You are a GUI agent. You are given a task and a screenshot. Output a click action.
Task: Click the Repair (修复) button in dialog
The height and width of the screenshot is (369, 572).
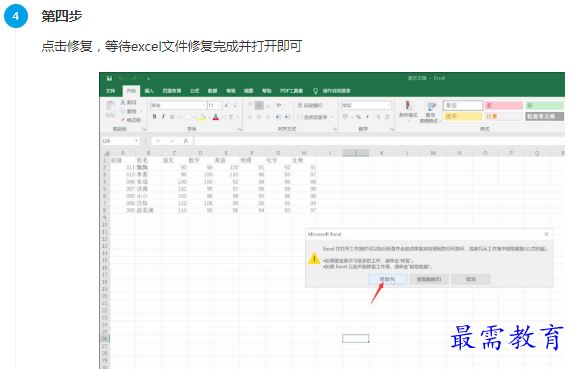pyautogui.click(x=387, y=279)
